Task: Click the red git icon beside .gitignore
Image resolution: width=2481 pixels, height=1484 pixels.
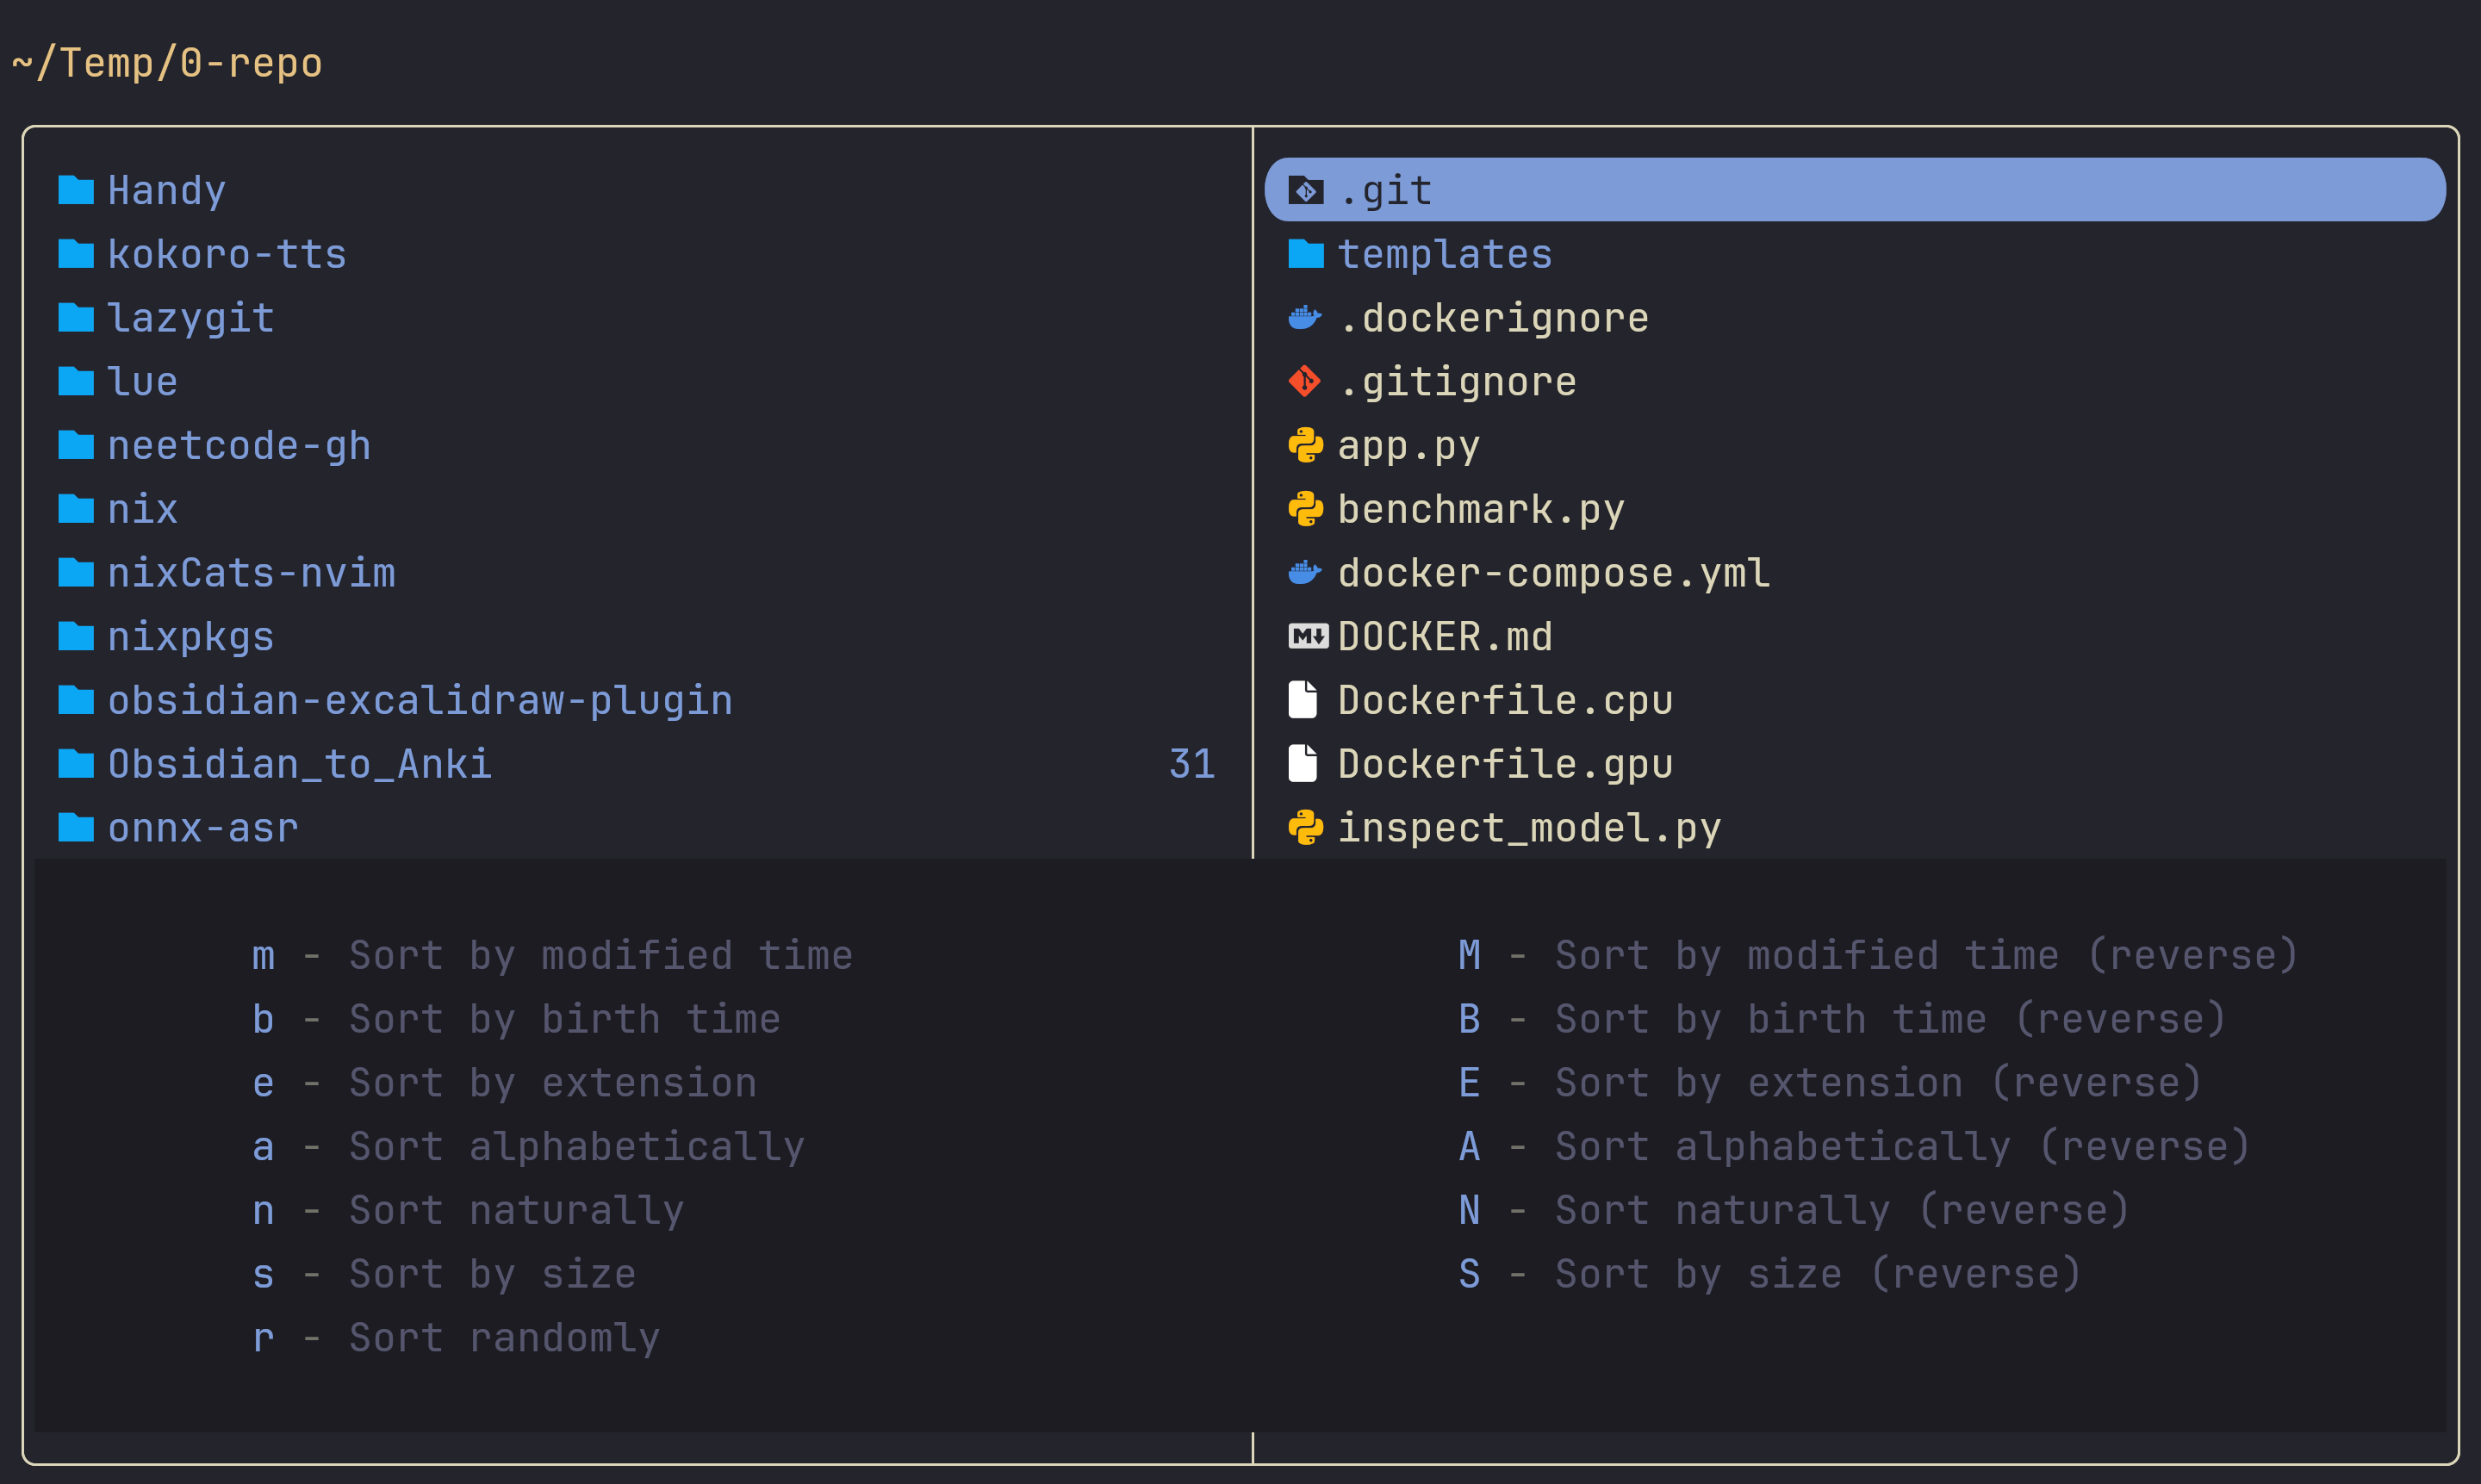Action: pos(1305,381)
